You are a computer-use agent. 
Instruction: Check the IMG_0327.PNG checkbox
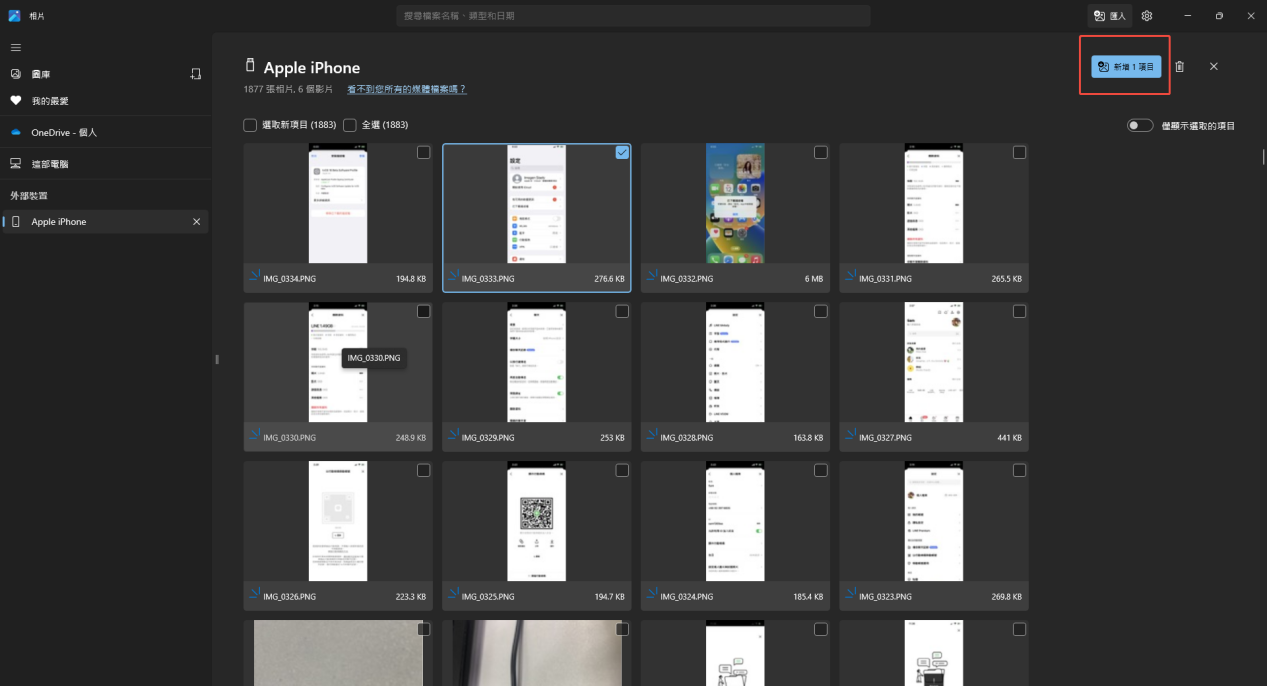coord(1019,311)
